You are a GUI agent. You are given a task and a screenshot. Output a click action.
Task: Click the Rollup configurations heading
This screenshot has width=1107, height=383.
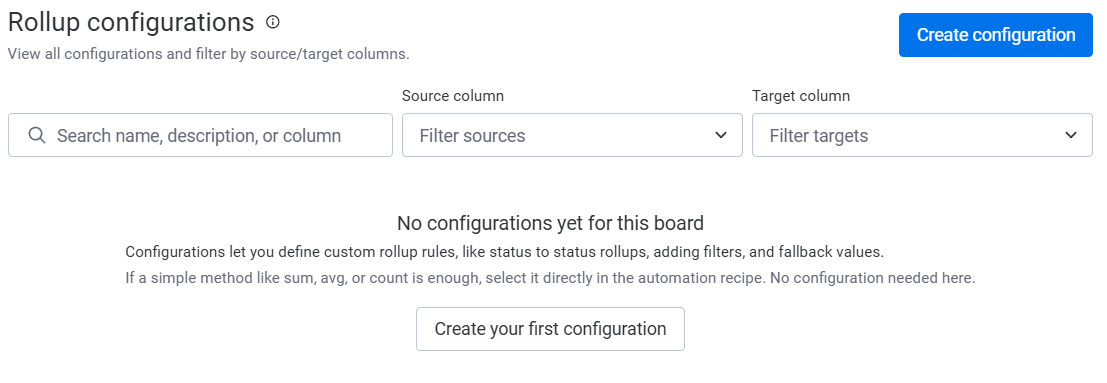point(131,23)
